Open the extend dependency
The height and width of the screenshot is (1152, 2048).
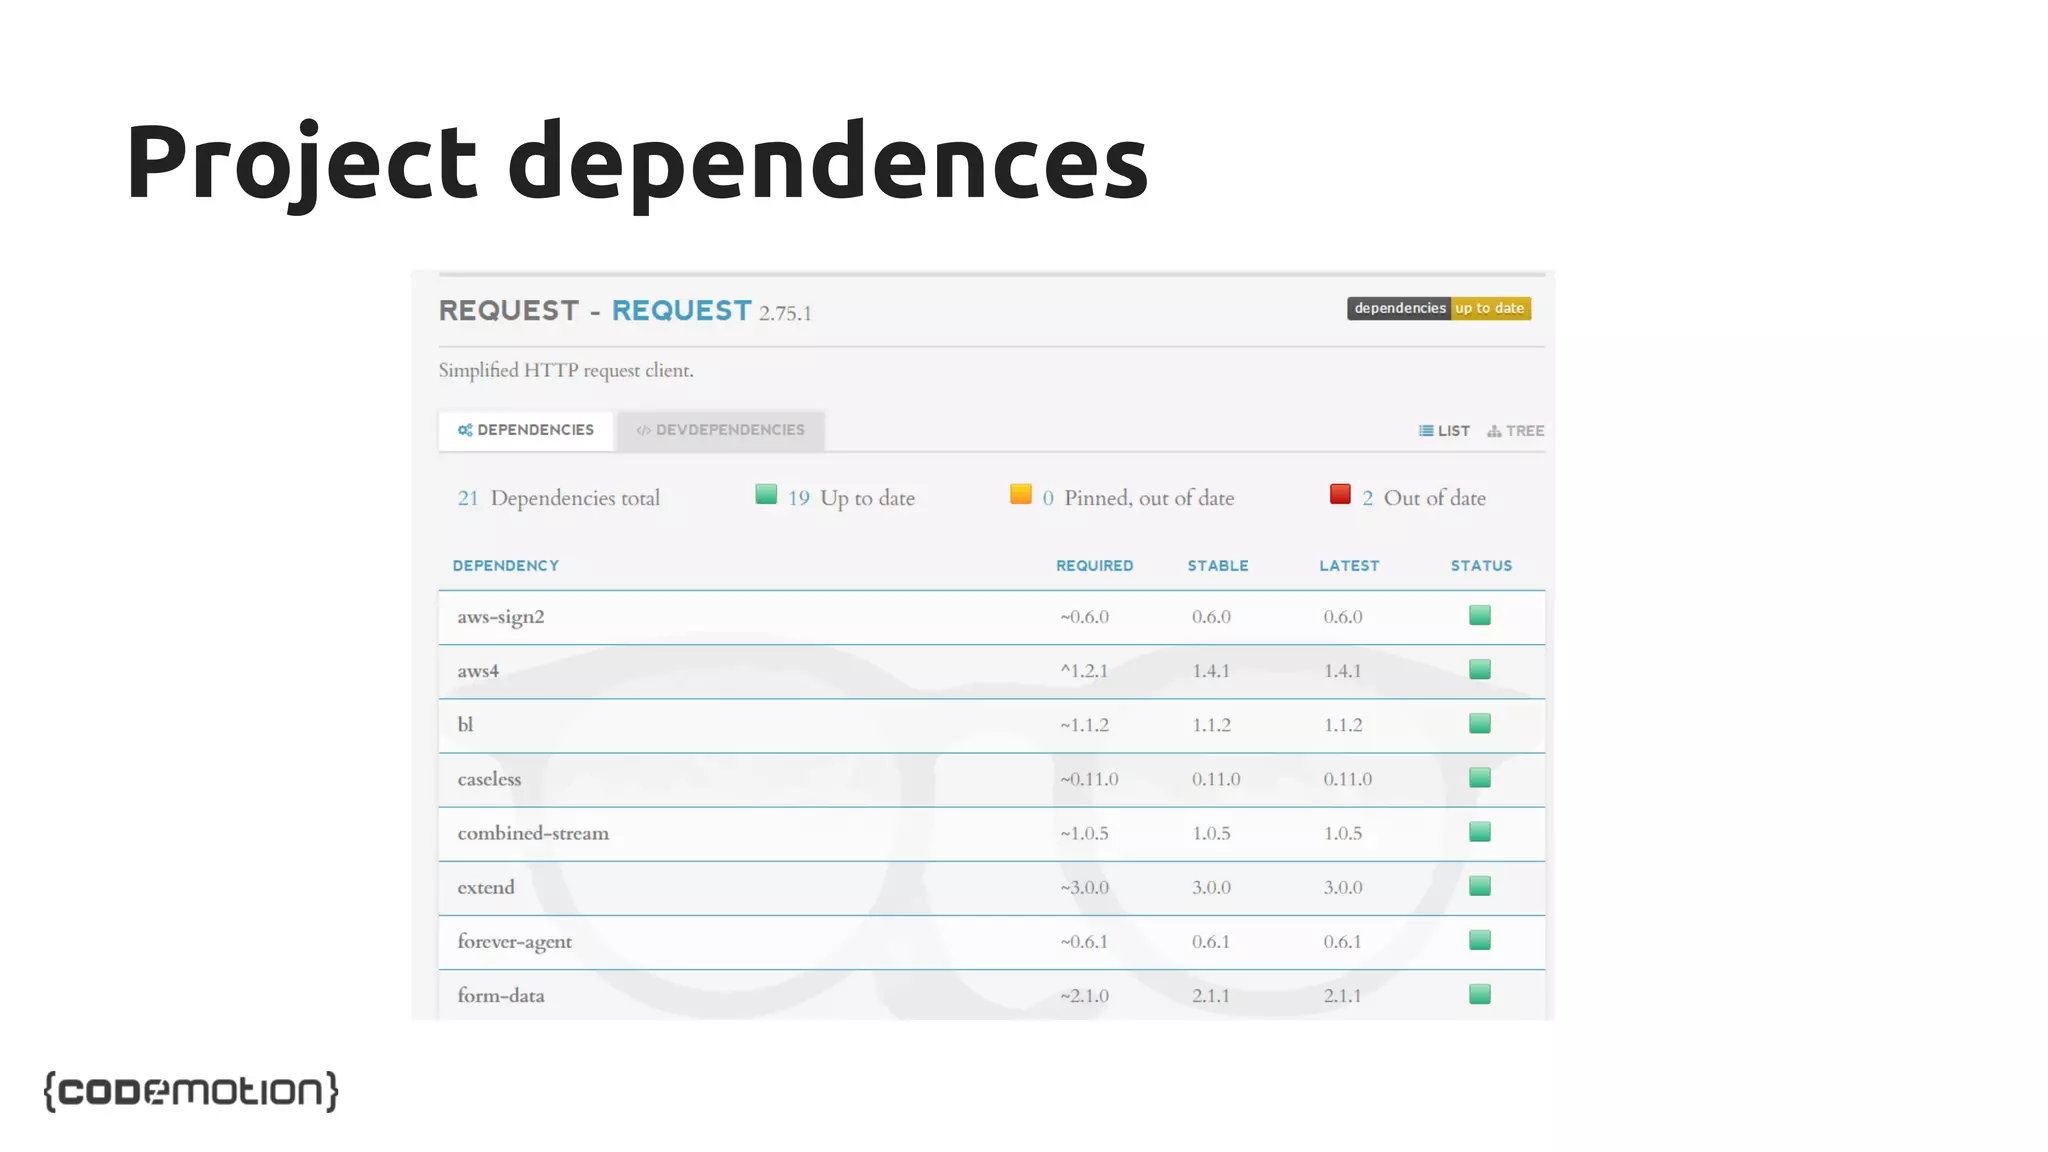pos(486,887)
